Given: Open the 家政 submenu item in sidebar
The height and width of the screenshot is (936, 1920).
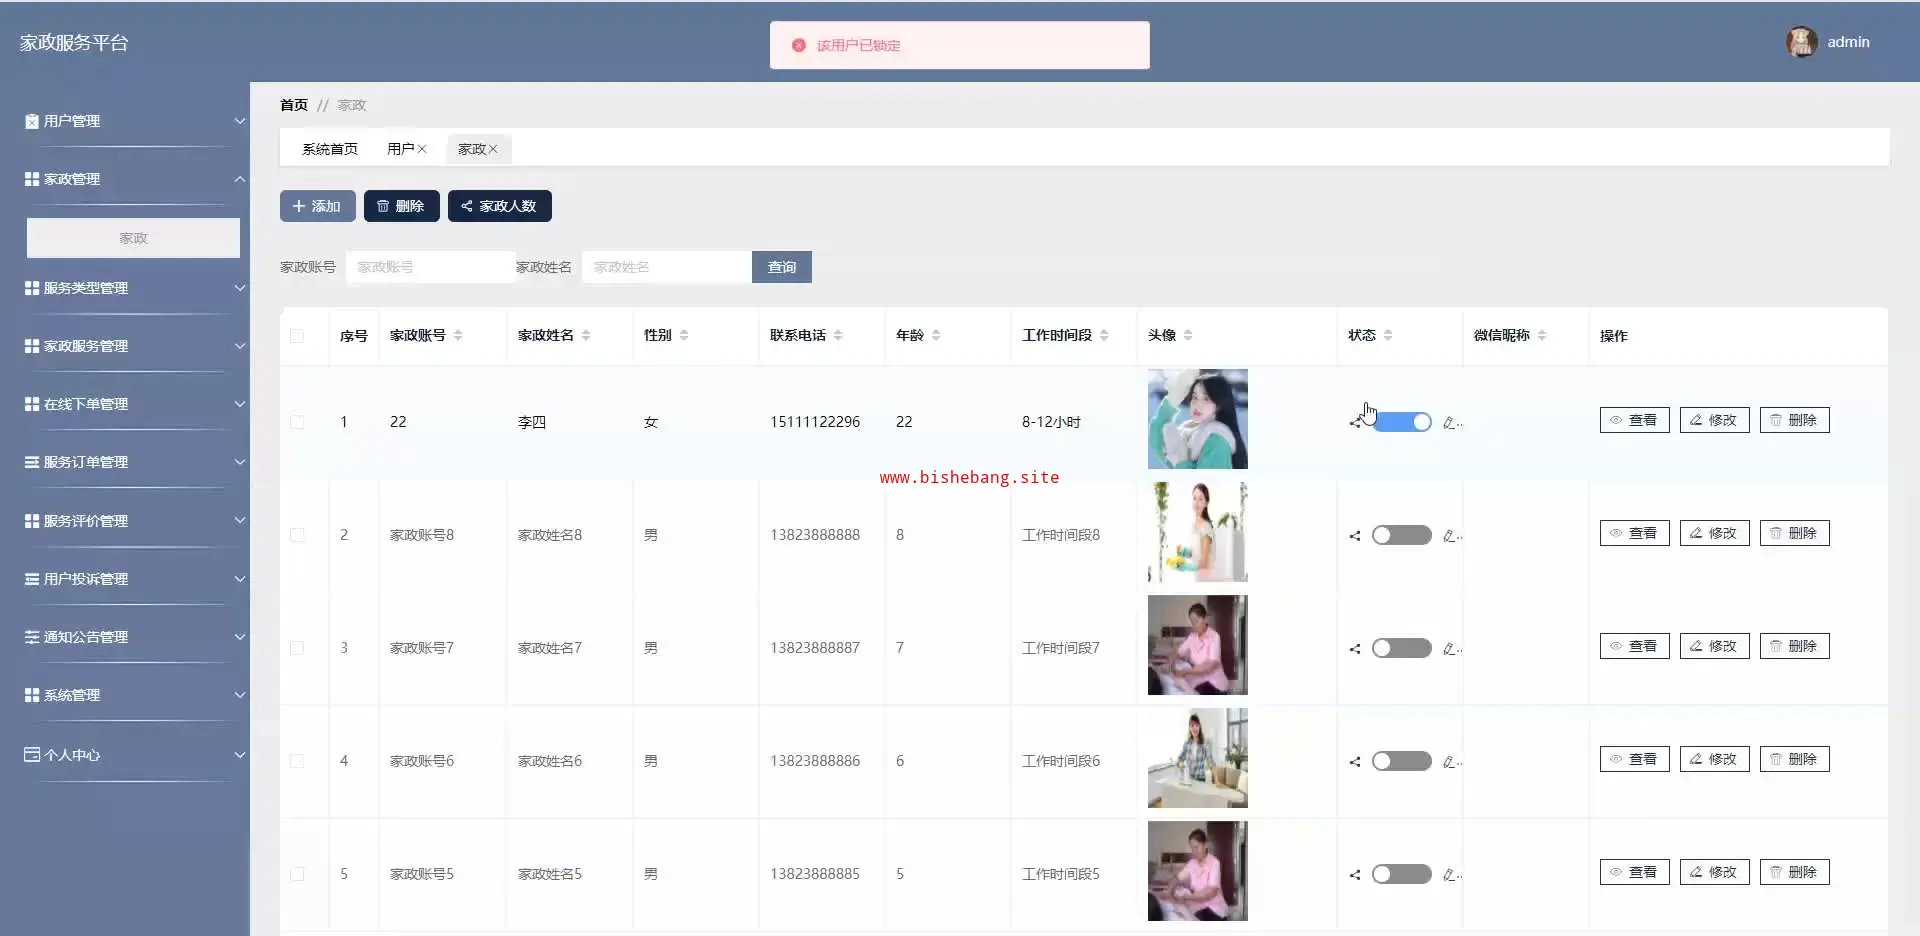Looking at the screenshot, I should click(133, 238).
